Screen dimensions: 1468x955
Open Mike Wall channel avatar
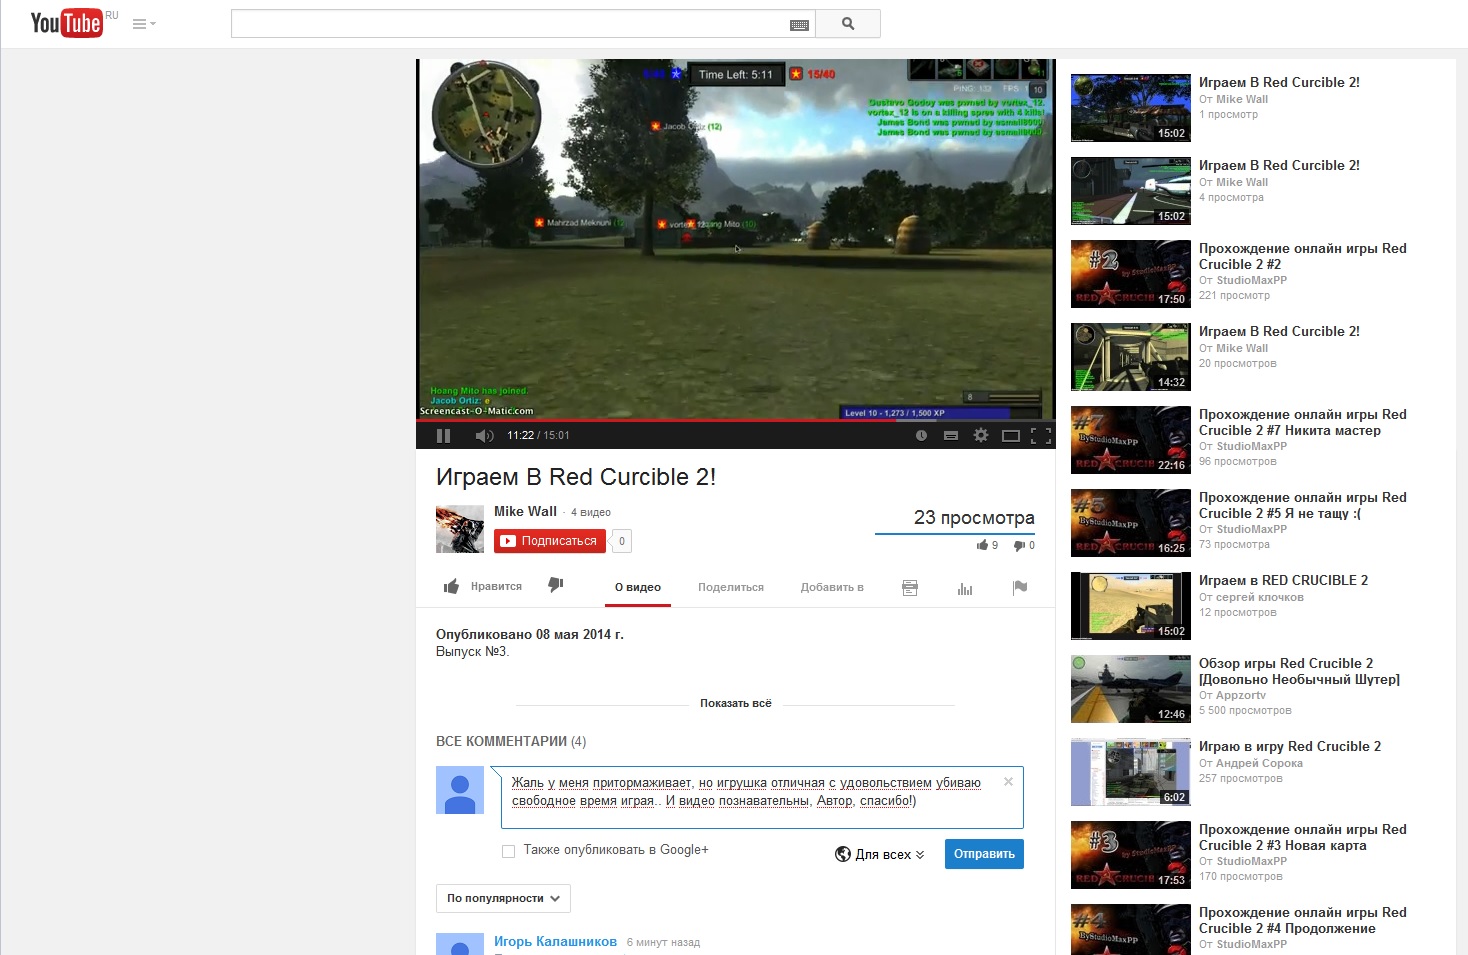click(x=460, y=529)
